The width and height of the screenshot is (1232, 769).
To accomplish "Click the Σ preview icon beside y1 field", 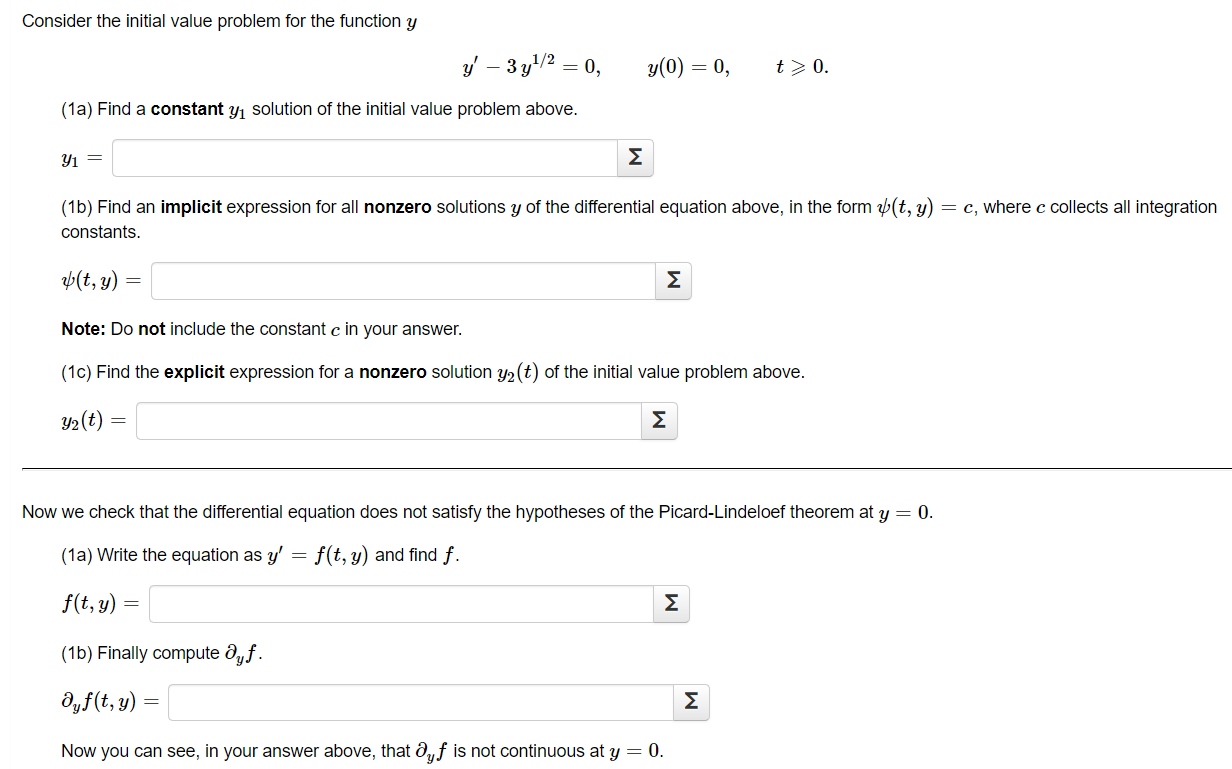I will 635,157.
